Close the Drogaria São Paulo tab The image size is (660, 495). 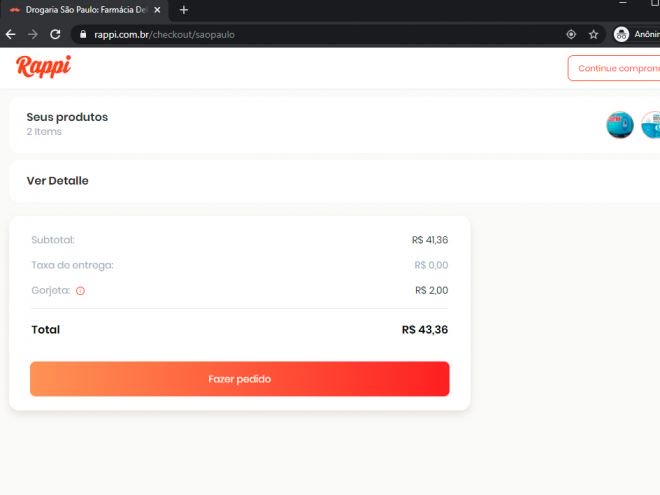[157, 10]
